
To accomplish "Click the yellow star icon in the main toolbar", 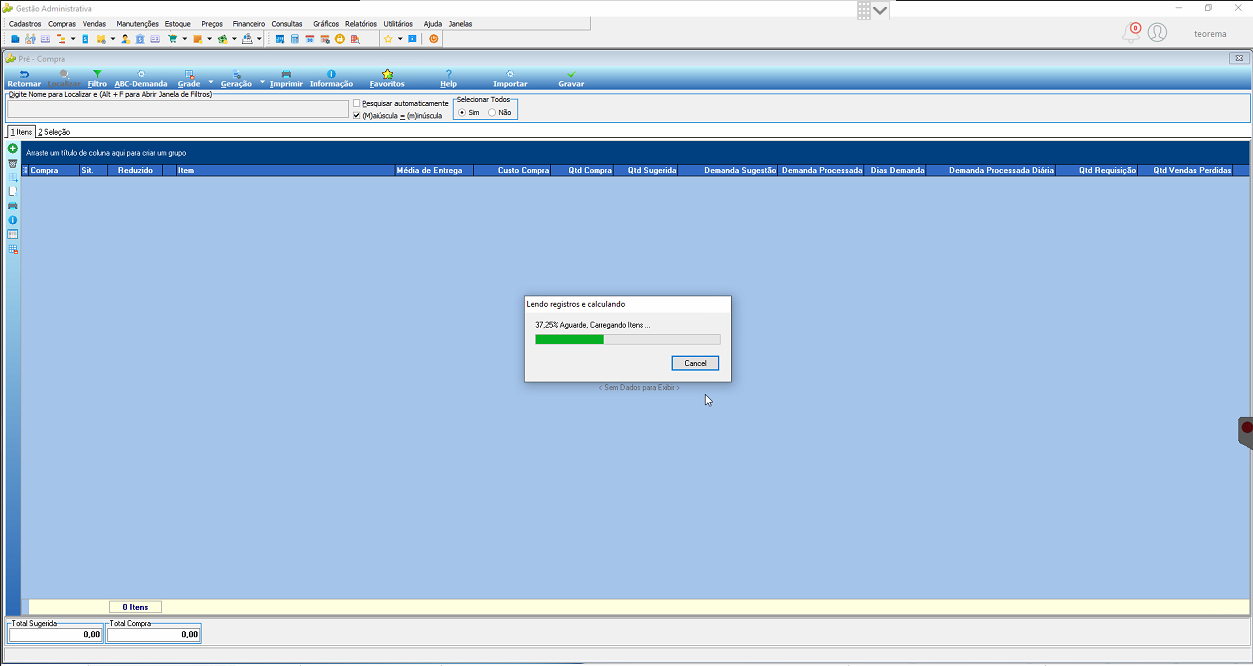I will pos(388,39).
